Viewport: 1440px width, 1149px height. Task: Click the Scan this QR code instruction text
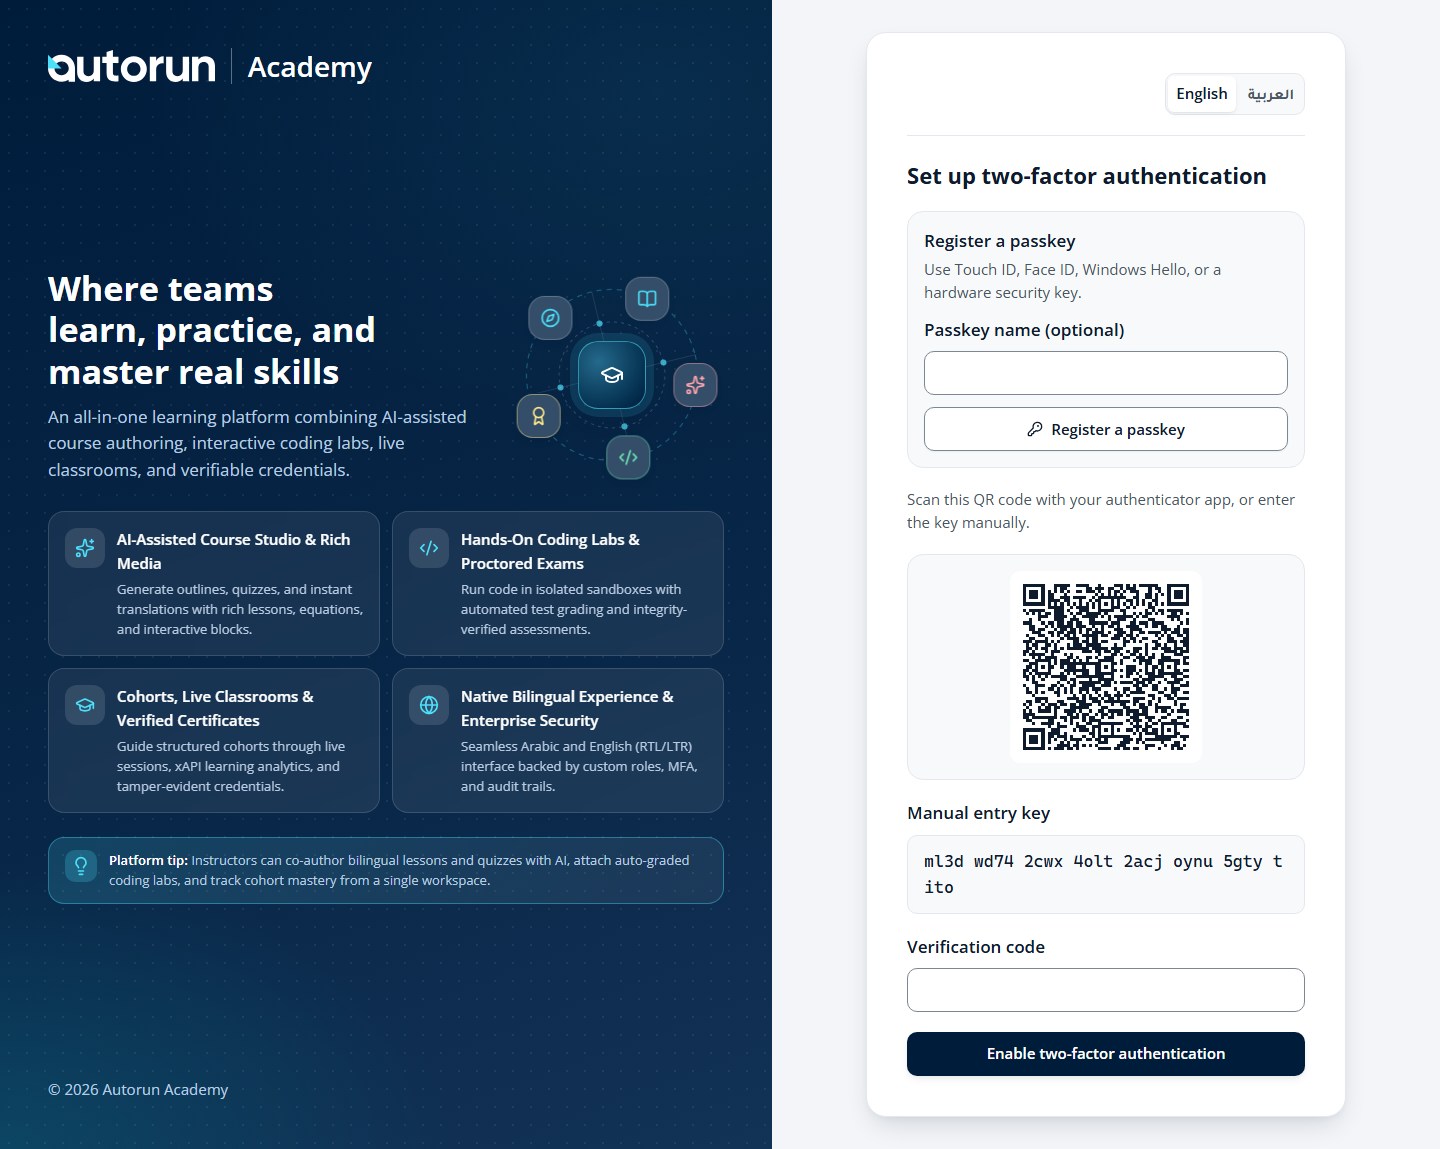(x=1101, y=511)
